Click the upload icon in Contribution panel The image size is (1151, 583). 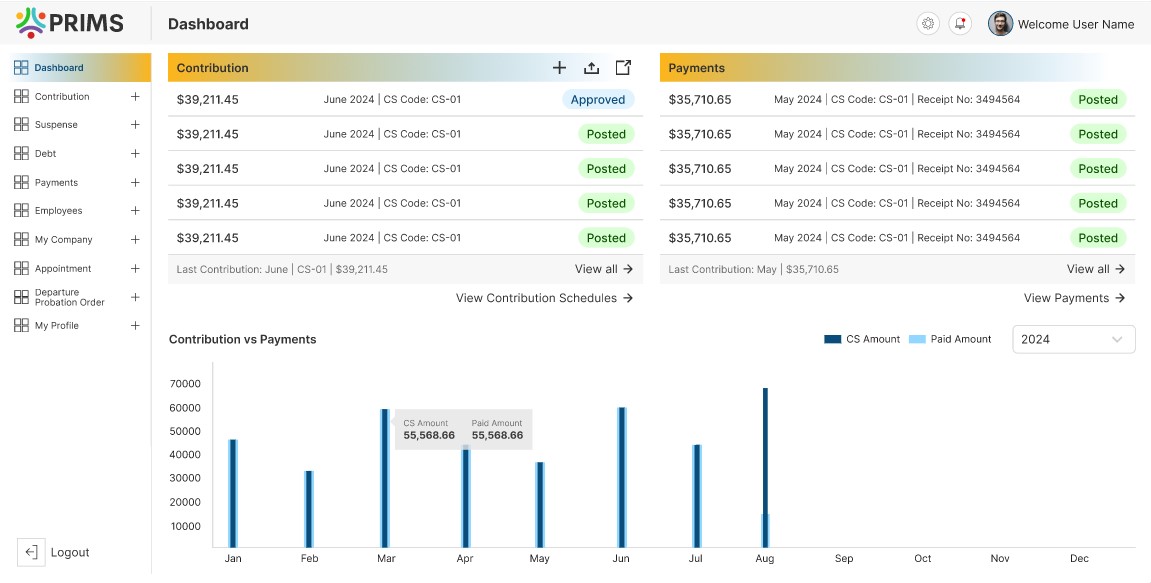[x=591, y=68]
